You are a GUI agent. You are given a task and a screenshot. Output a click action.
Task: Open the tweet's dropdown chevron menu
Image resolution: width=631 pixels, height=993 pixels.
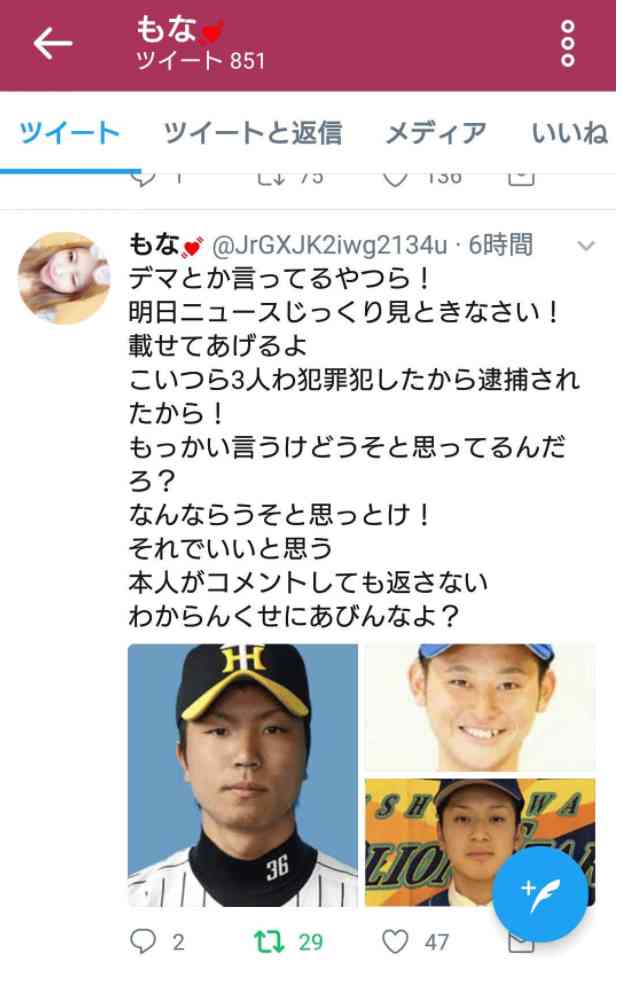(587, 246)
